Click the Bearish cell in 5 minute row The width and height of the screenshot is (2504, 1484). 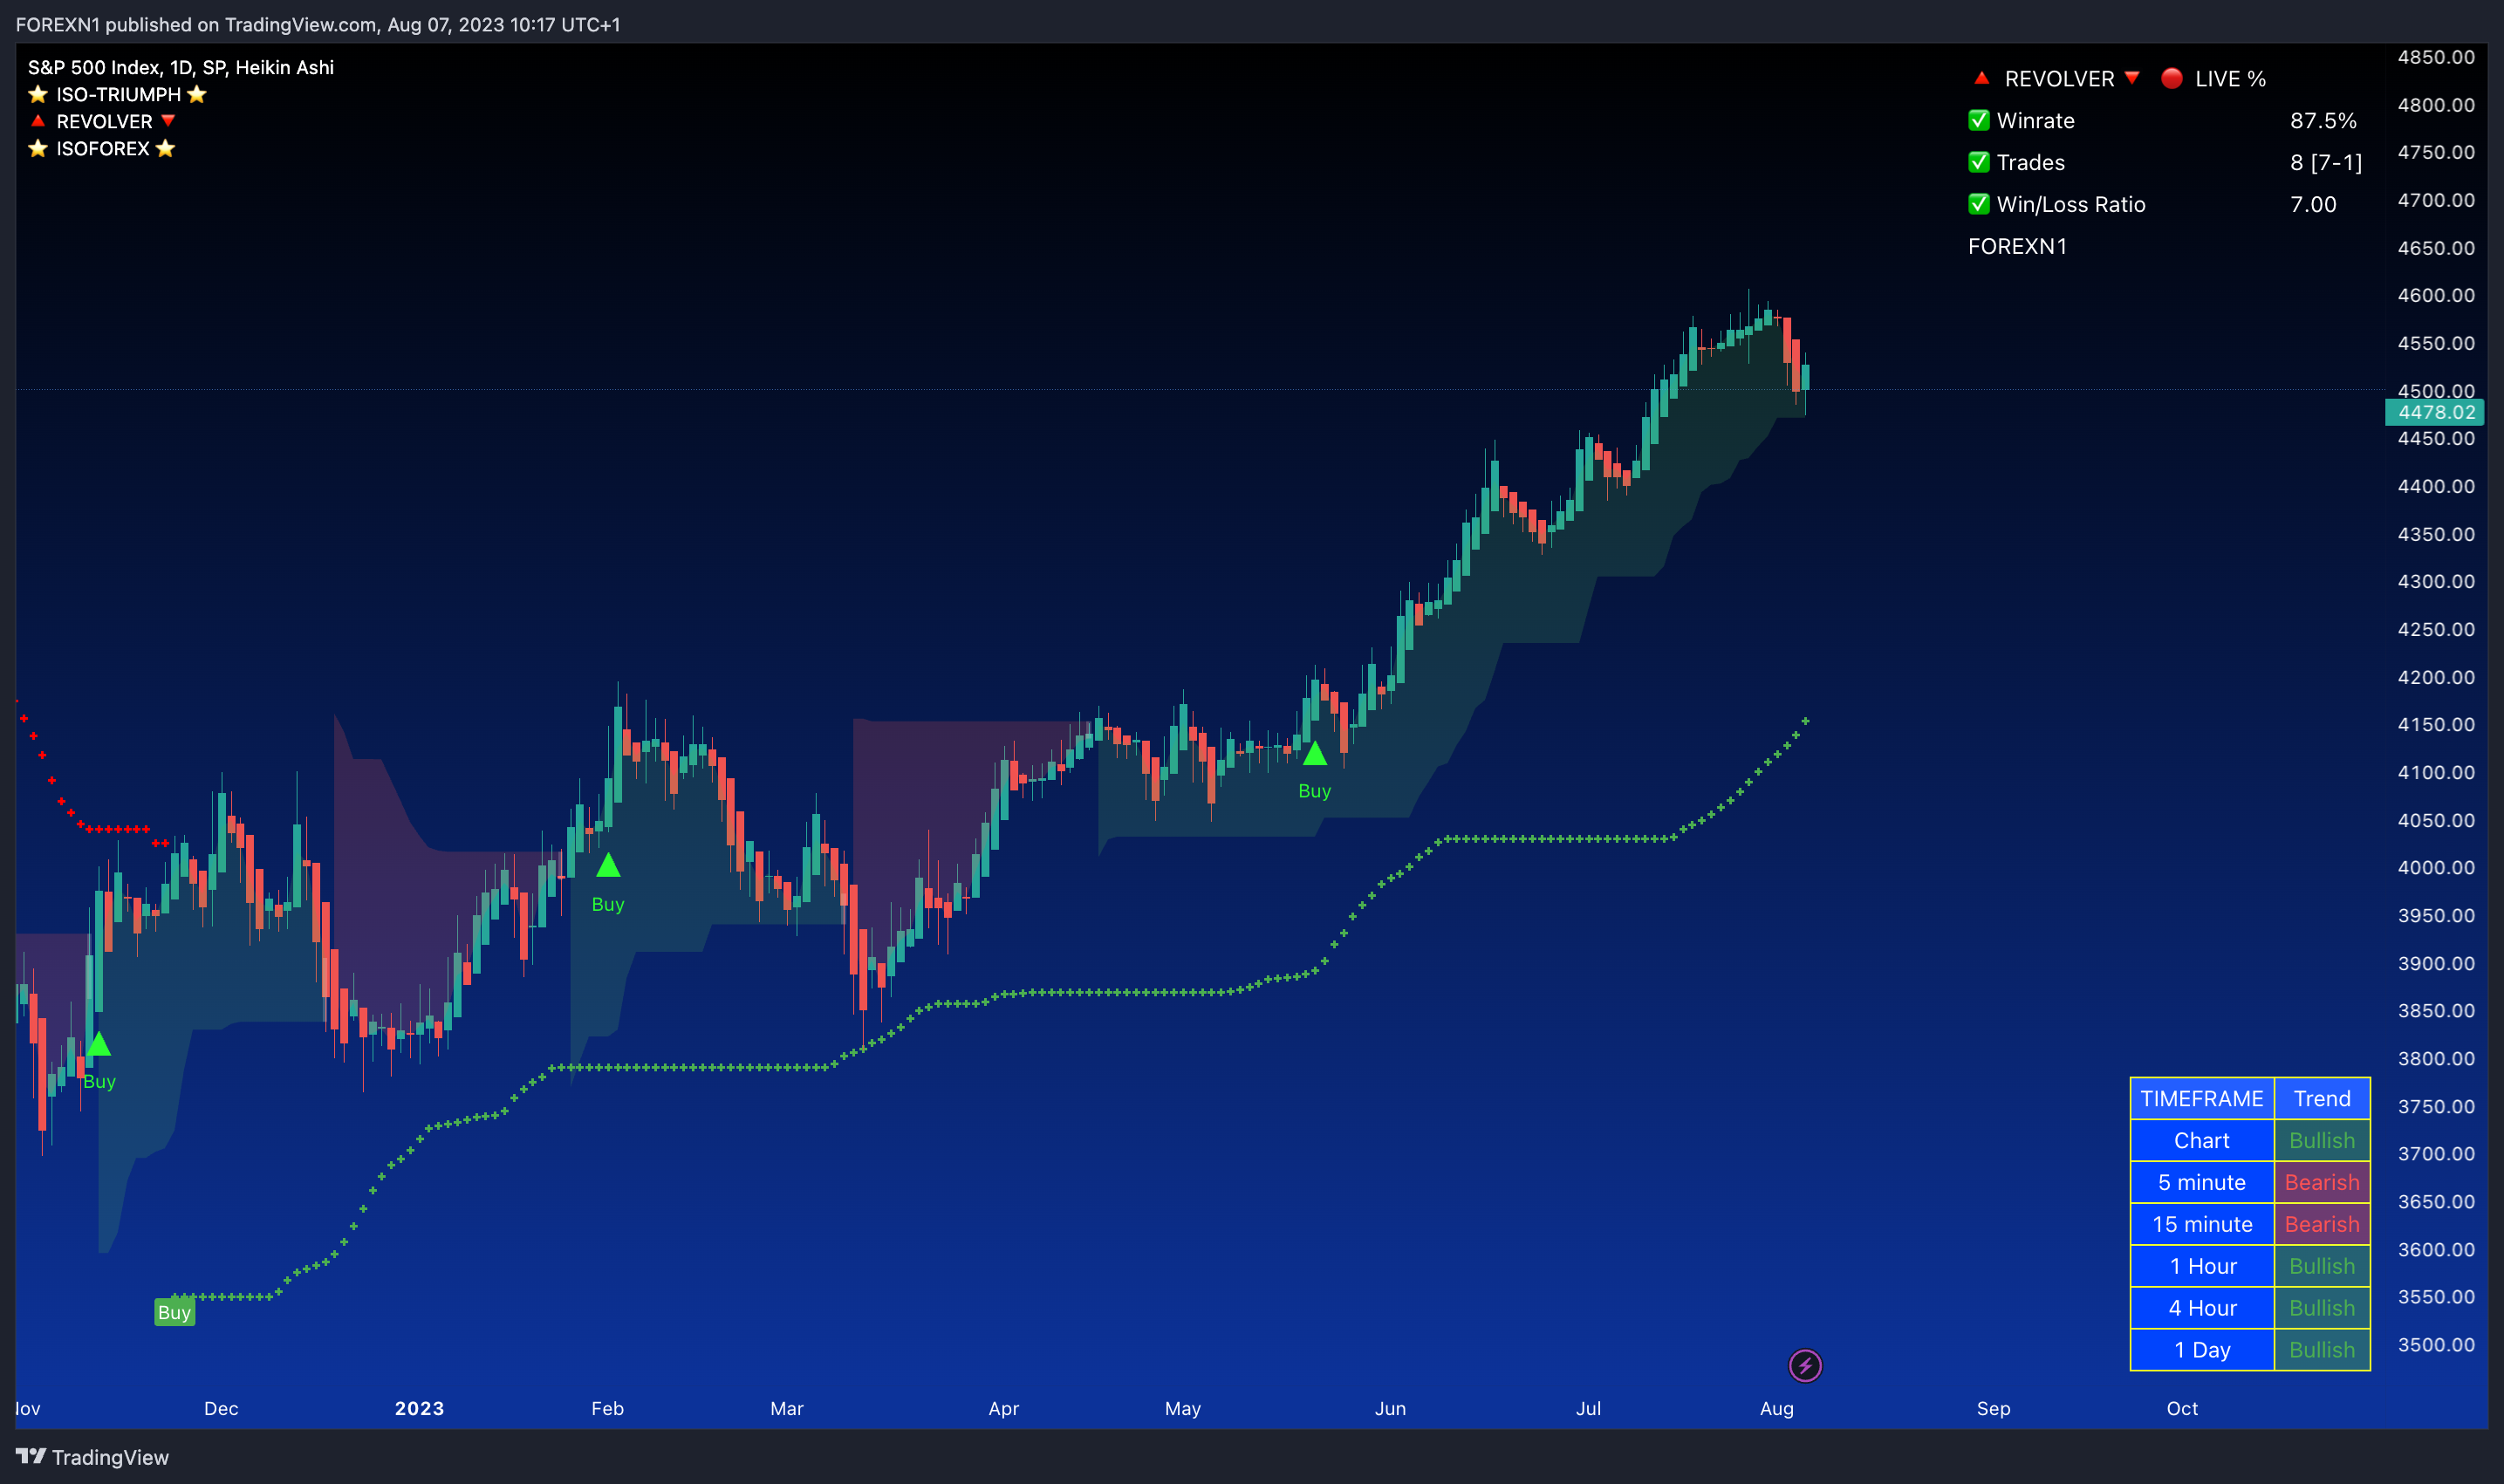2322,1182
